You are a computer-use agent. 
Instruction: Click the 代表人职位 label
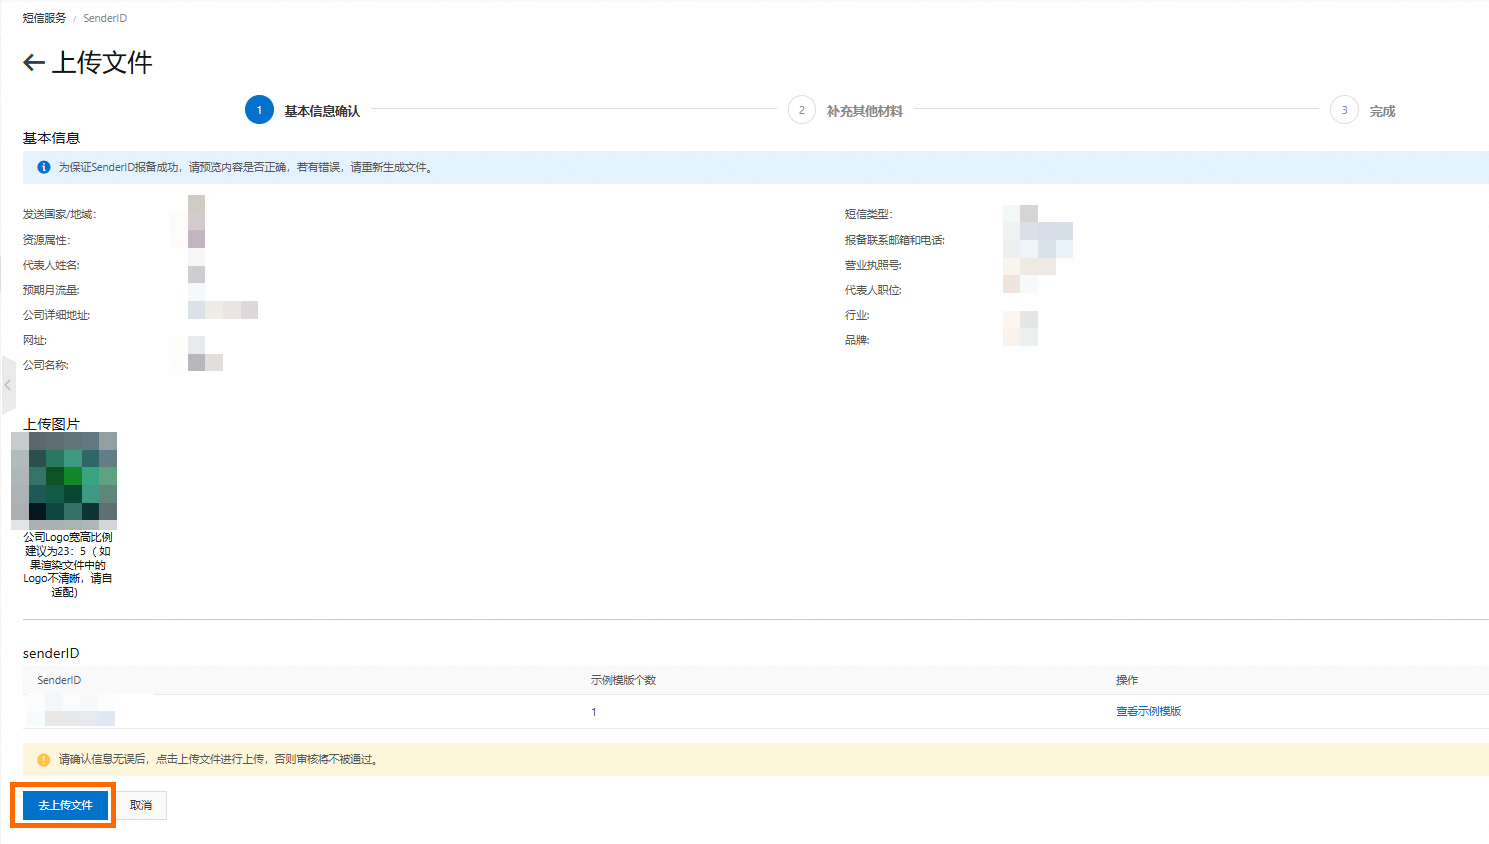click(x=873, y=290)
